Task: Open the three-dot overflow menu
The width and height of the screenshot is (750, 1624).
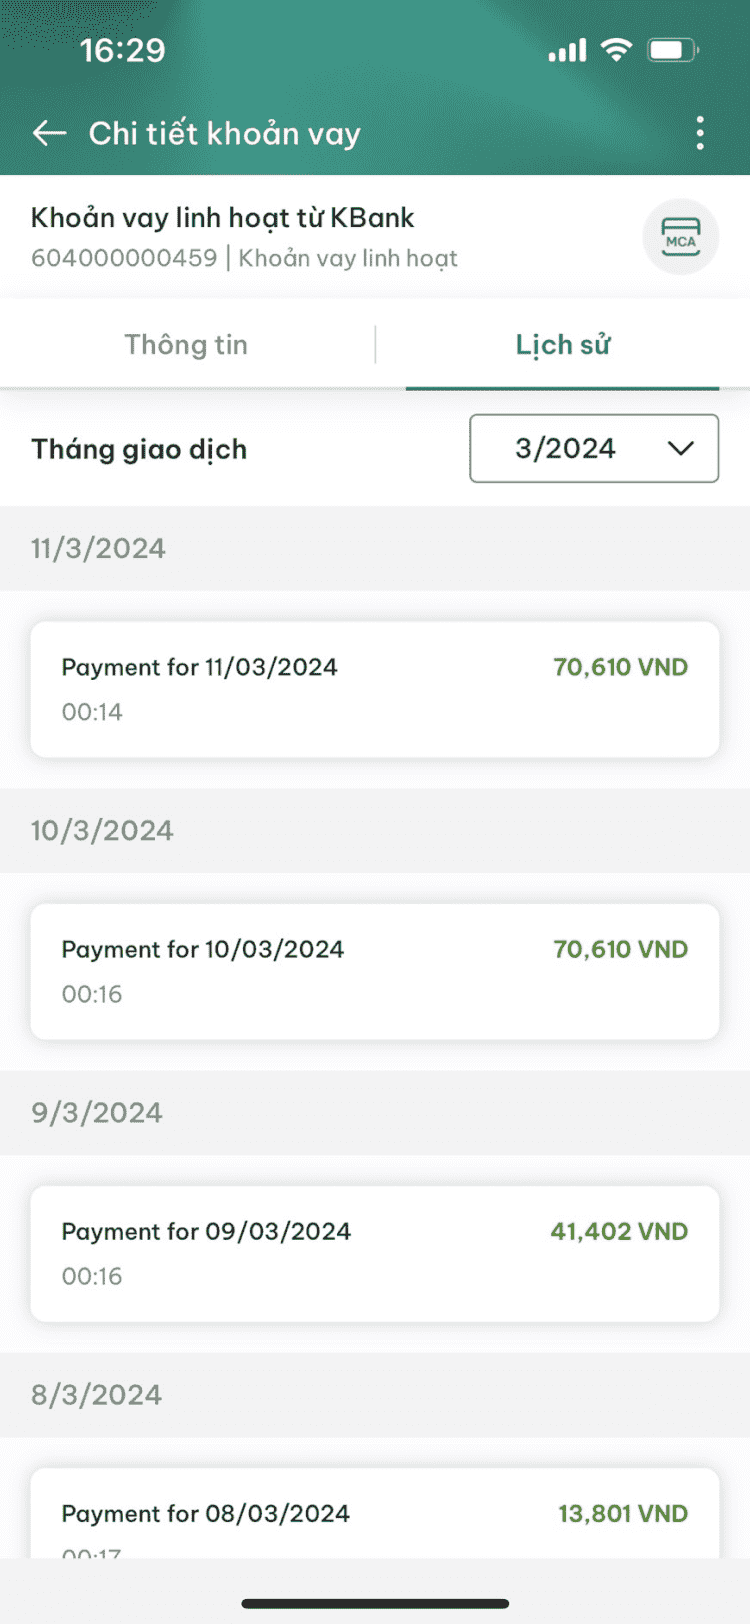Action: (x=700, y=133)
